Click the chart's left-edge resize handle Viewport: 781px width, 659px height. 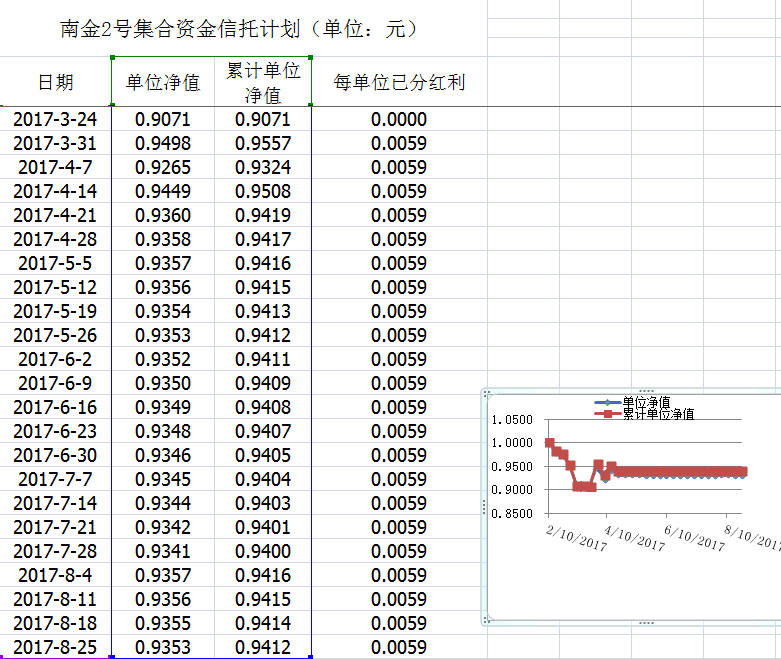pos(484,507)
